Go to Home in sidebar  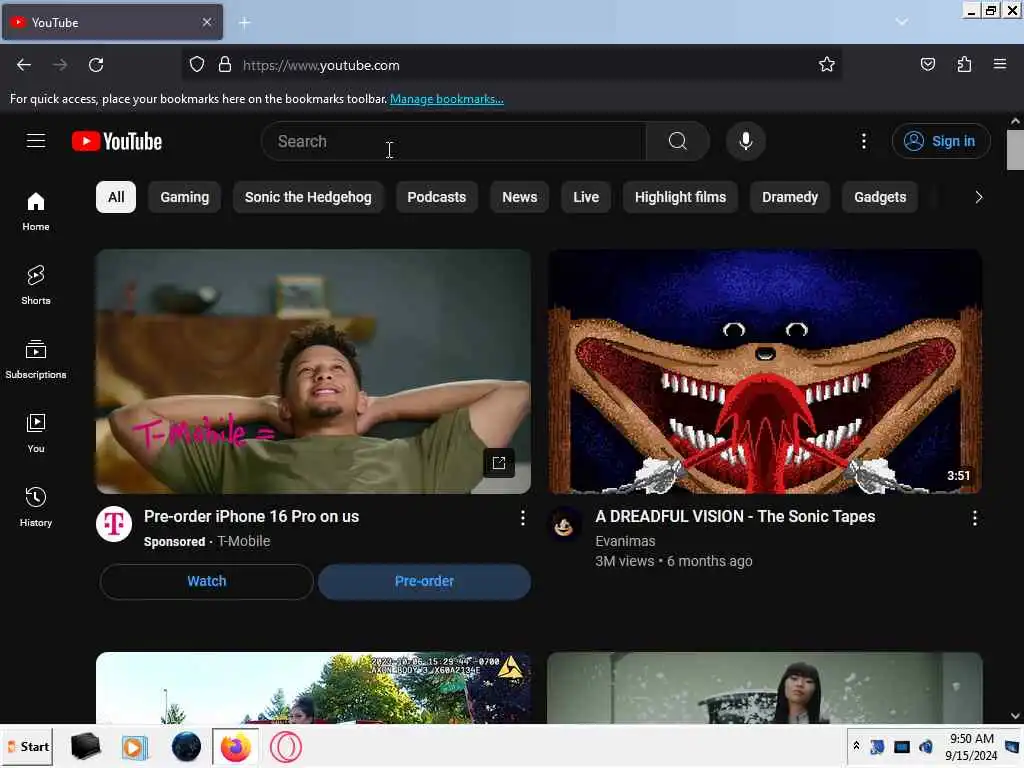[36, 212]
